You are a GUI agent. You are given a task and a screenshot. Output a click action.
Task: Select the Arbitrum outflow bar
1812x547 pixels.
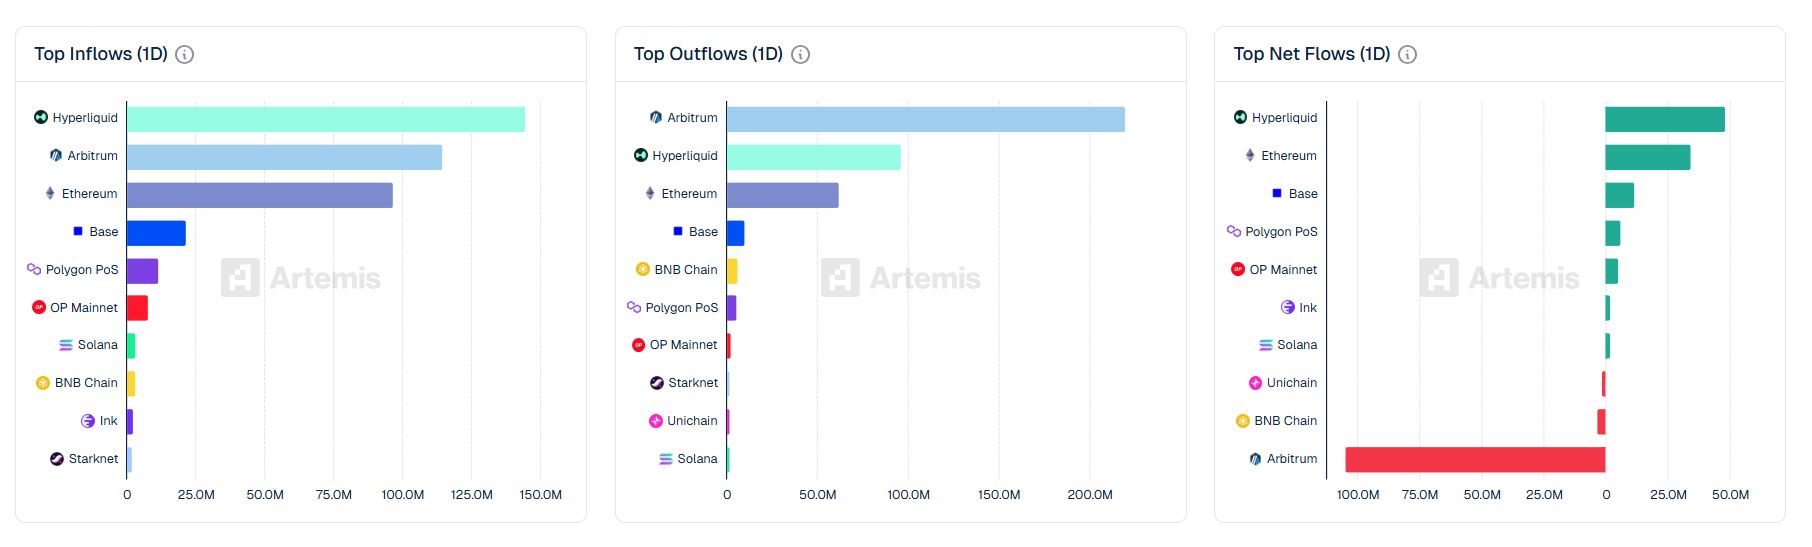coord(925,119)
